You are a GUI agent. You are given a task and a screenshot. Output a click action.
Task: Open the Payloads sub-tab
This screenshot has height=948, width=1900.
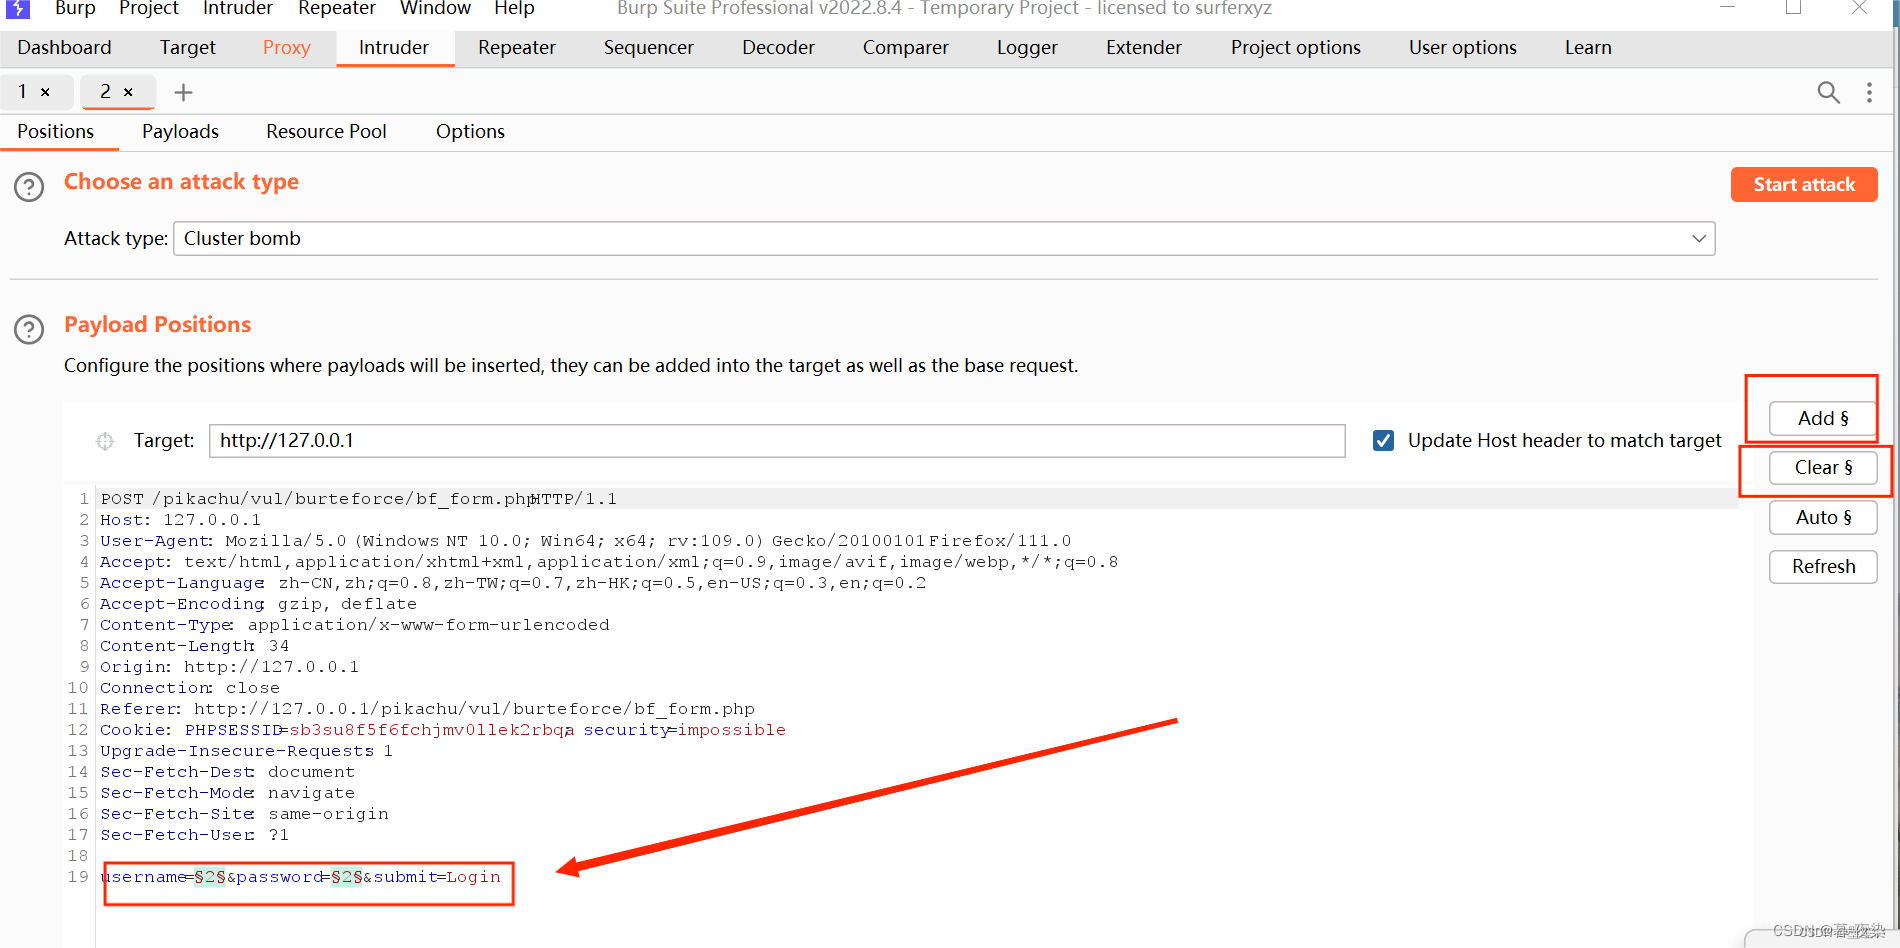[x=180, y=132]
